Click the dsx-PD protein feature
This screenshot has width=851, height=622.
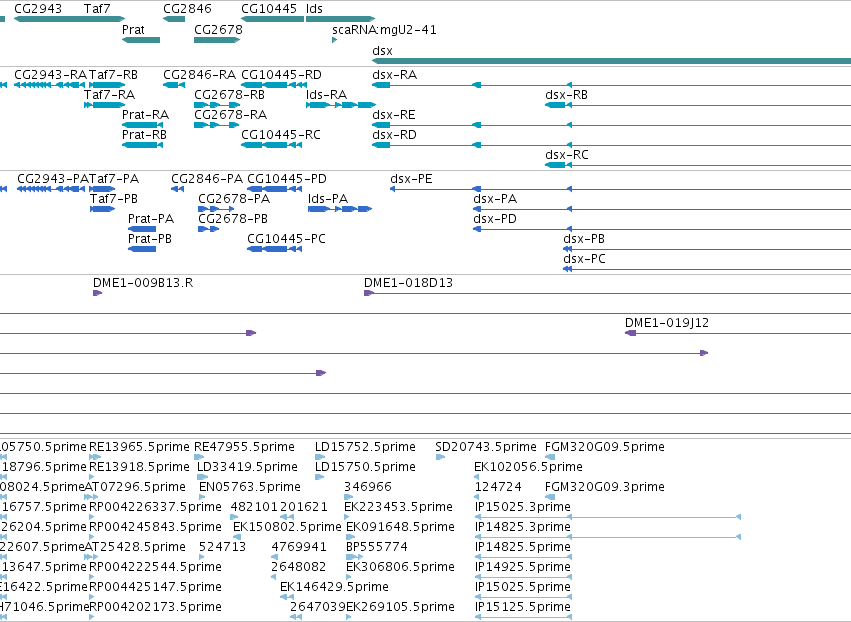click(x=662, y=229)
